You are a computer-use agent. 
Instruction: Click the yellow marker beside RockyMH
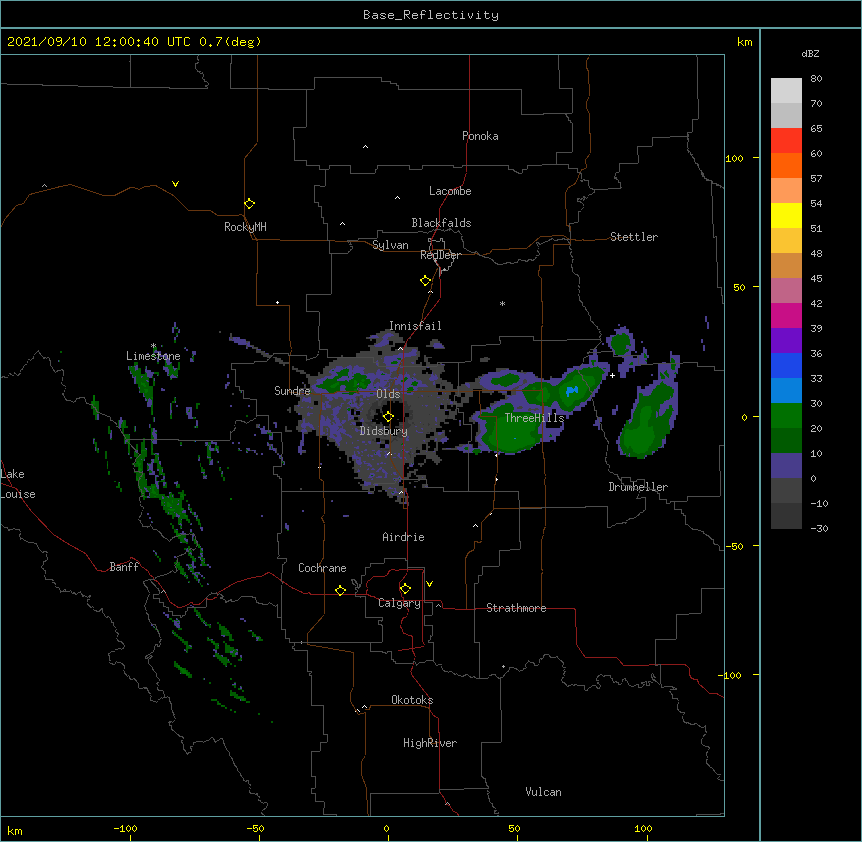coord(249,203)
